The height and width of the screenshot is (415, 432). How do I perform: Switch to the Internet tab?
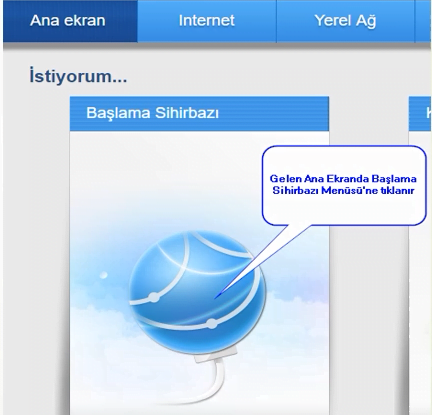pos(207,21)
